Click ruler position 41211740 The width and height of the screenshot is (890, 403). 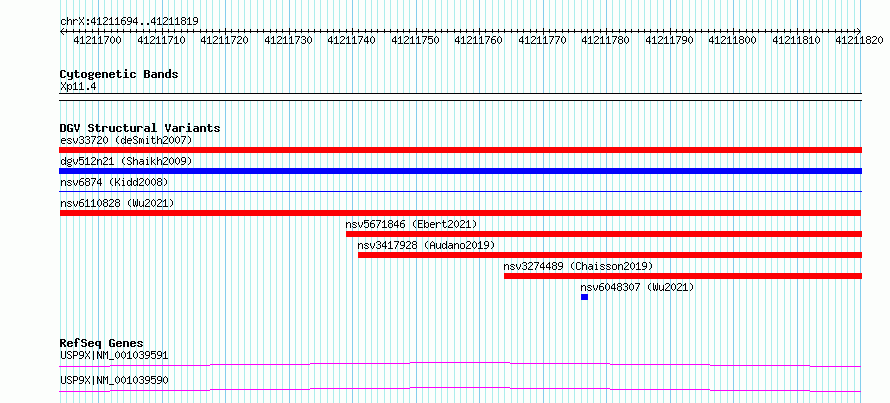[352, 40]
